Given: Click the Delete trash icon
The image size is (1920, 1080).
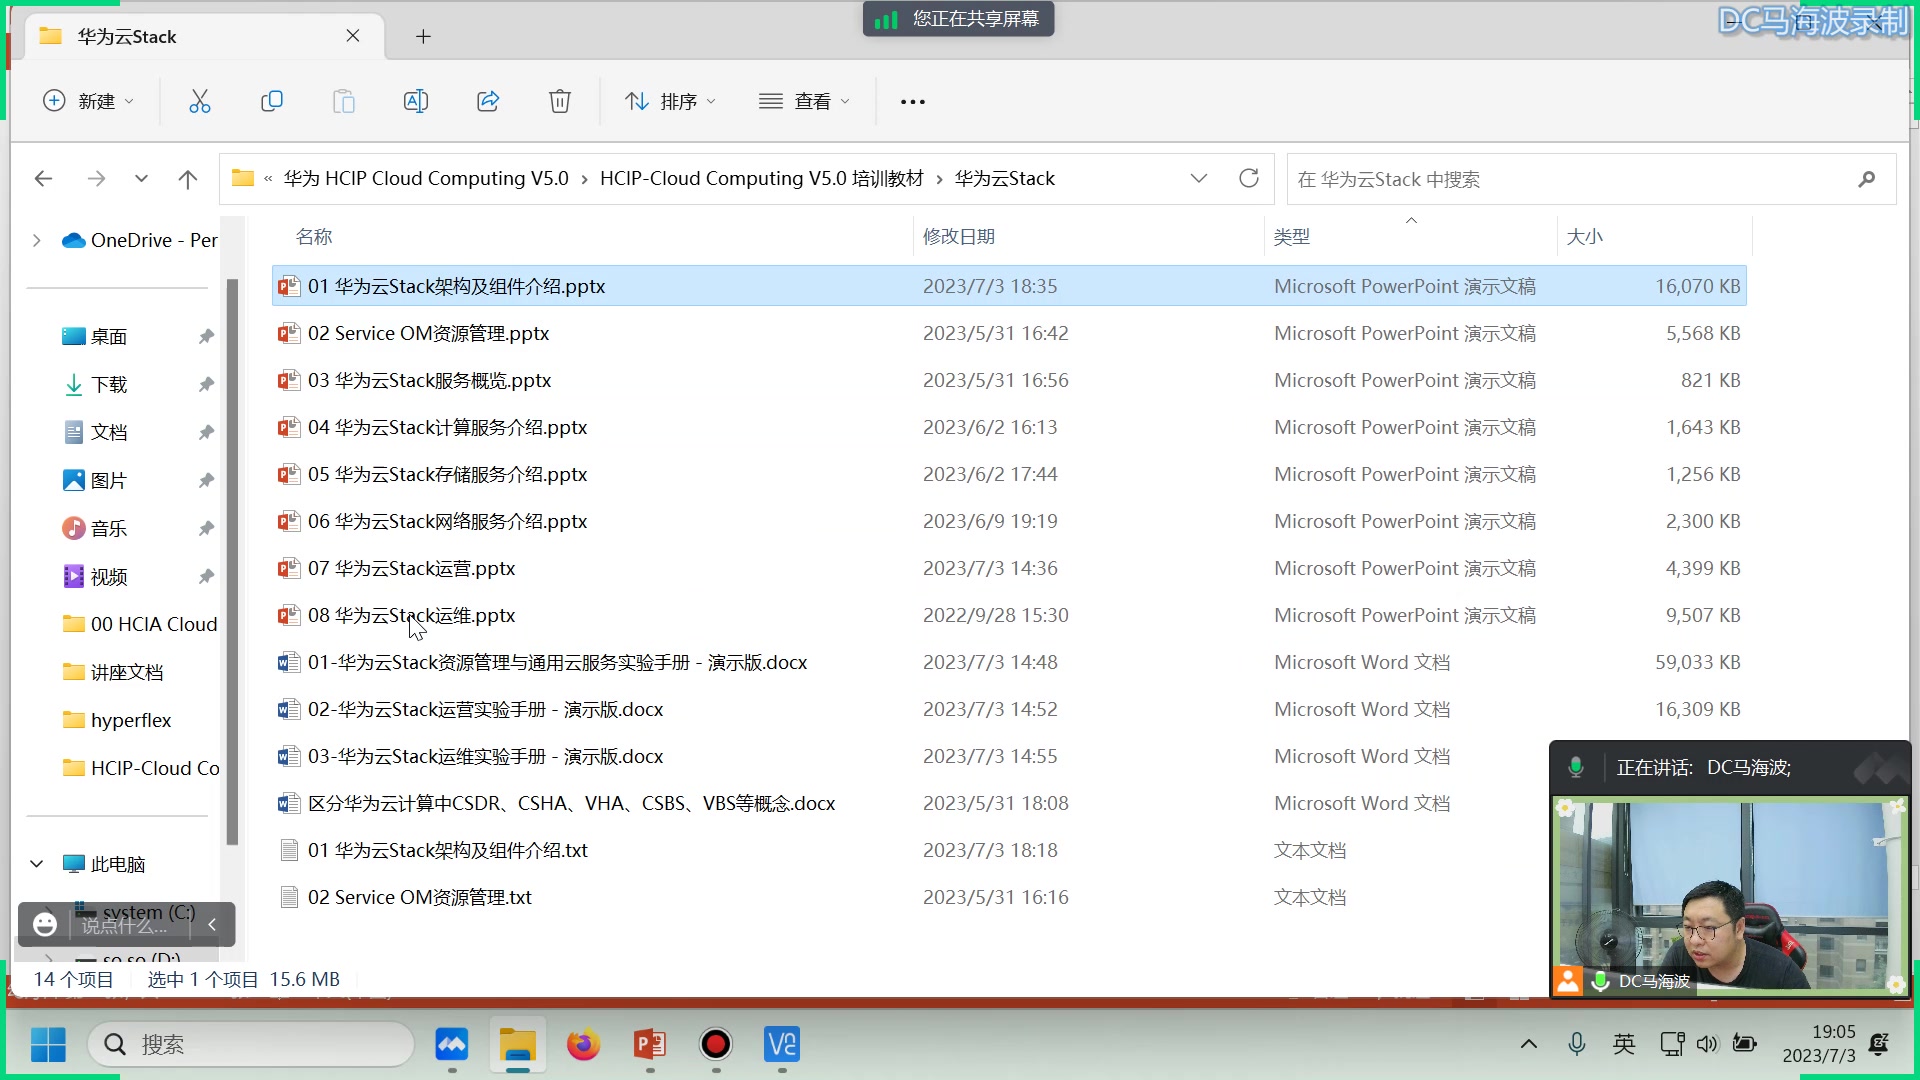Looking at the screenshot, I should tap(560, 101).
